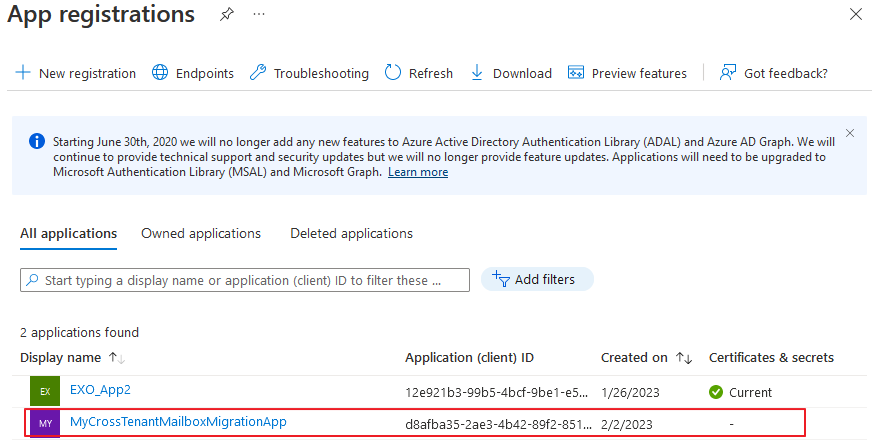Click the Got feedback person icon
Image resolution: width=875 pixels, height=444 pixels.
(728, 73)
